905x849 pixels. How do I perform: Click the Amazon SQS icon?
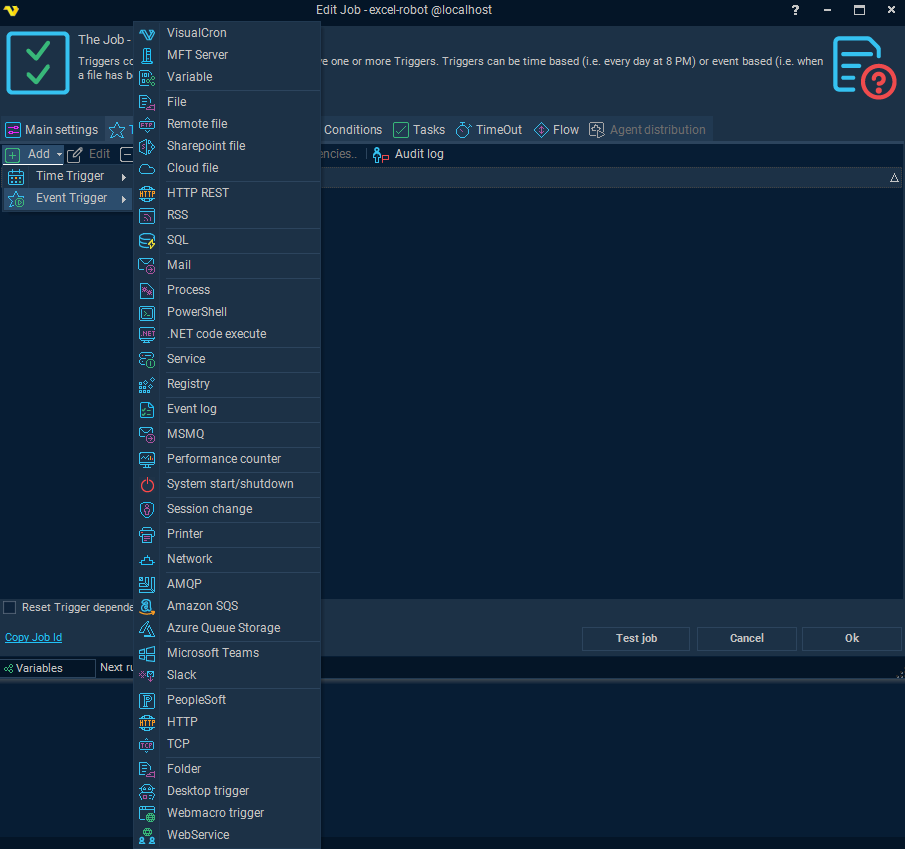pos(147,606)
